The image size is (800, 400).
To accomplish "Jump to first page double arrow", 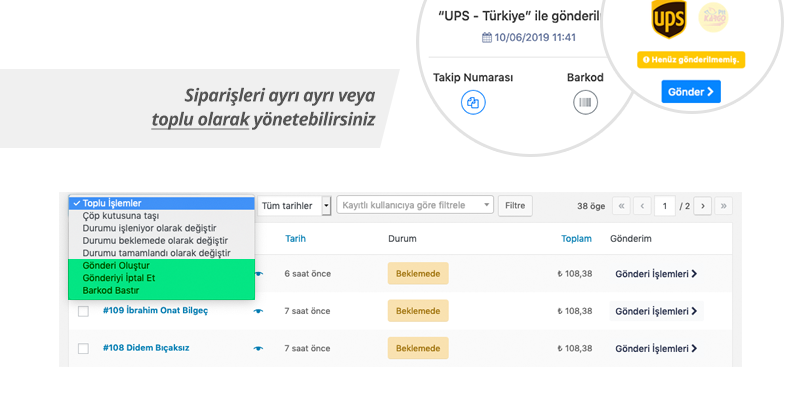I will (621, 206).
